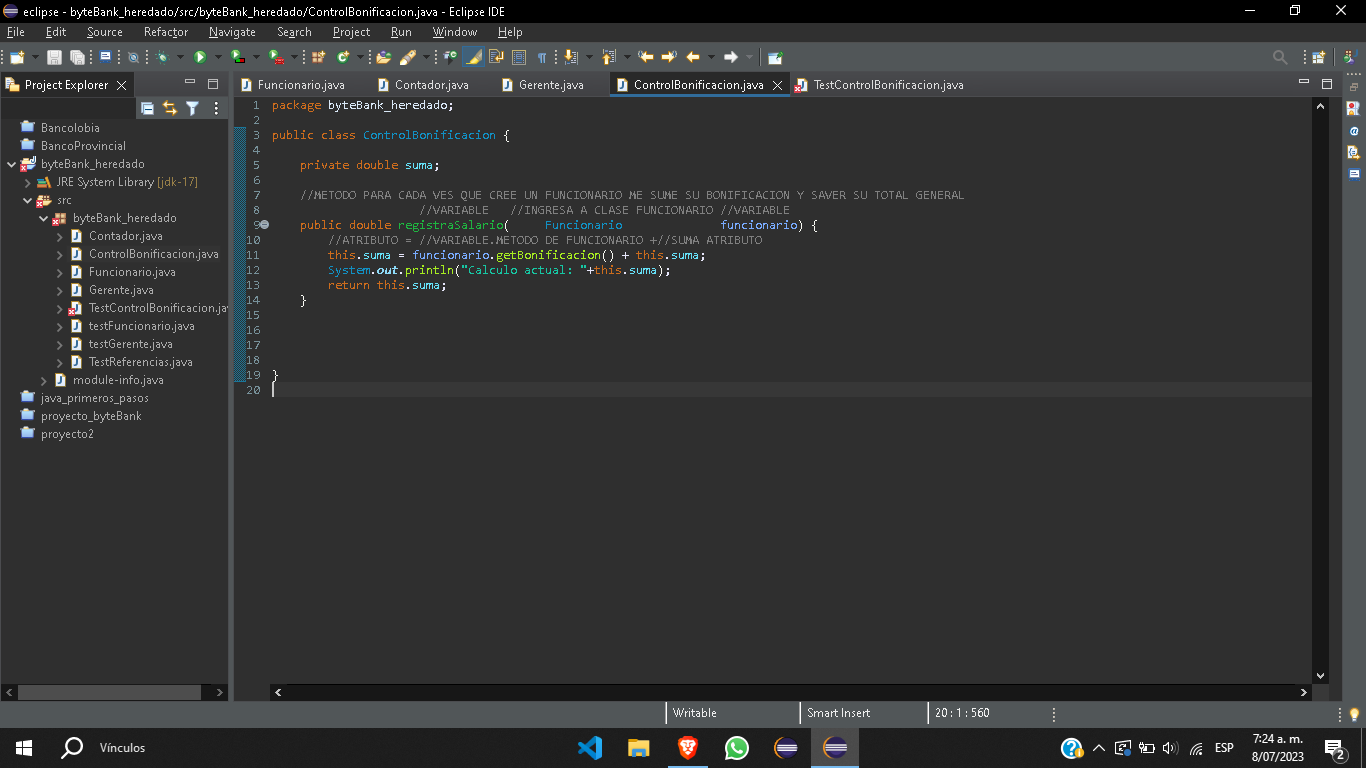Open the New icon's dropdown arrow
Image resolution: width=1366 pixels, height=768 pixels.
point(36,57)
